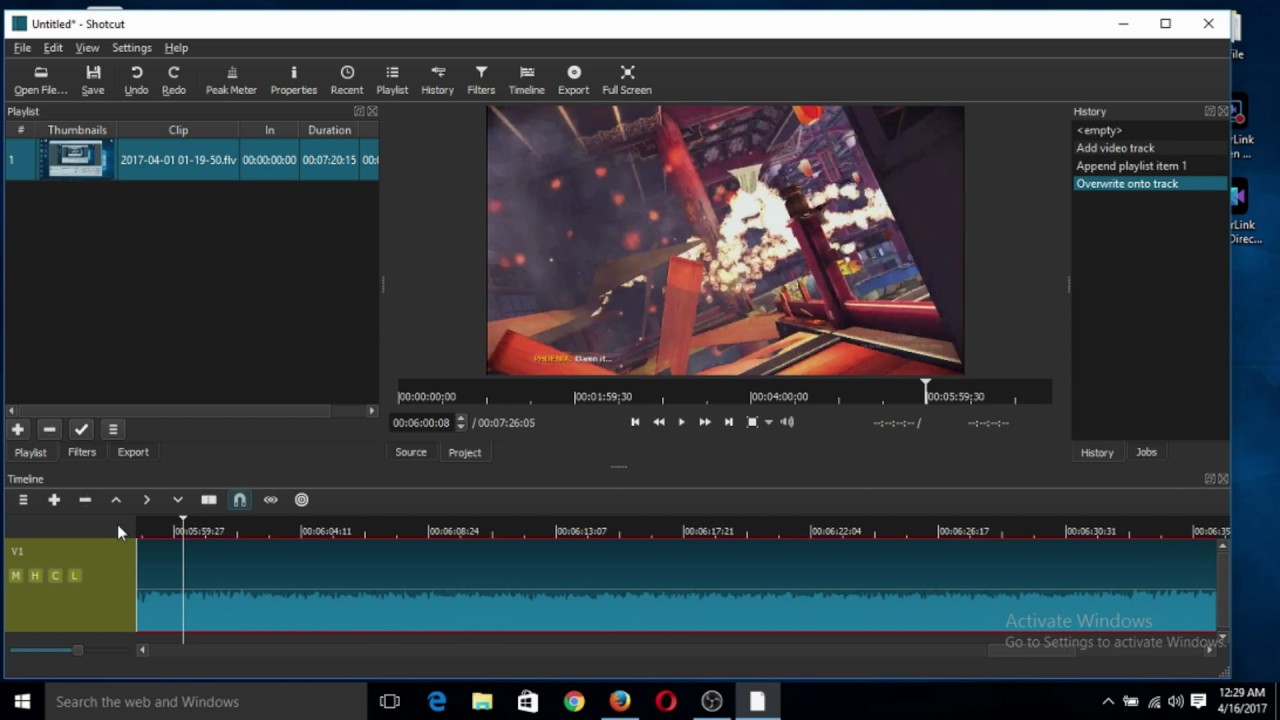Open the Settings menu

(x=131, y=48)
